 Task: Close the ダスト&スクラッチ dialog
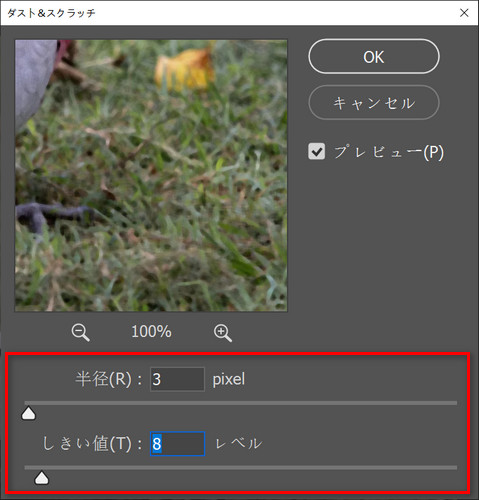tap(464, 13)
